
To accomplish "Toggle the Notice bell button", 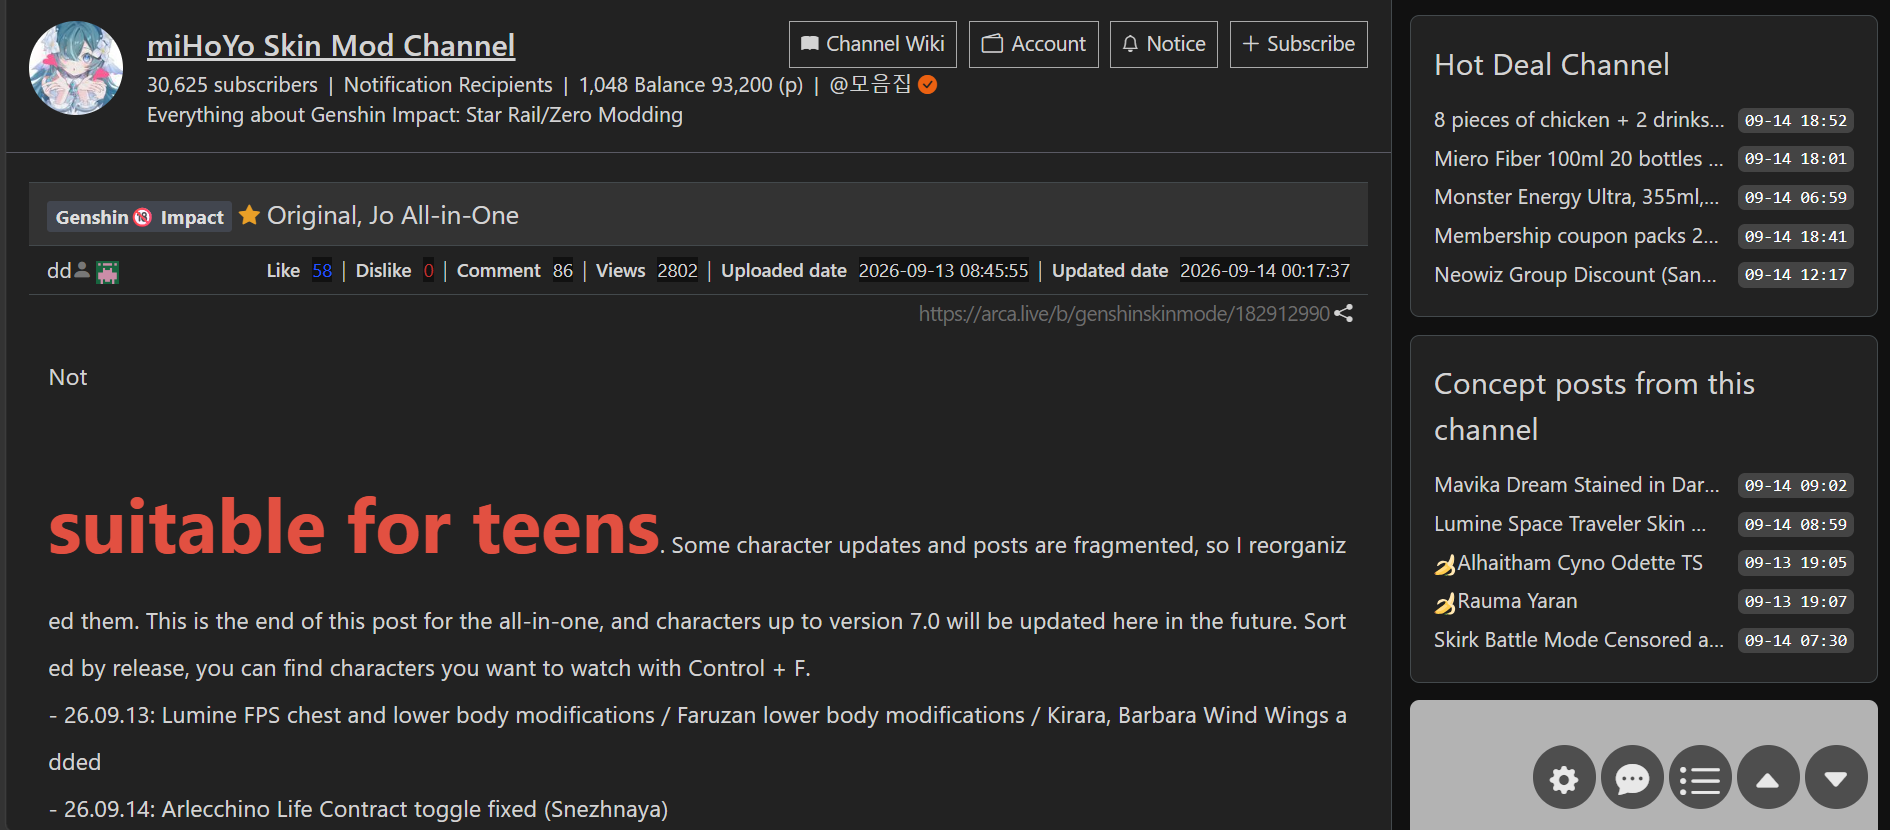I will click(1164, 44).
